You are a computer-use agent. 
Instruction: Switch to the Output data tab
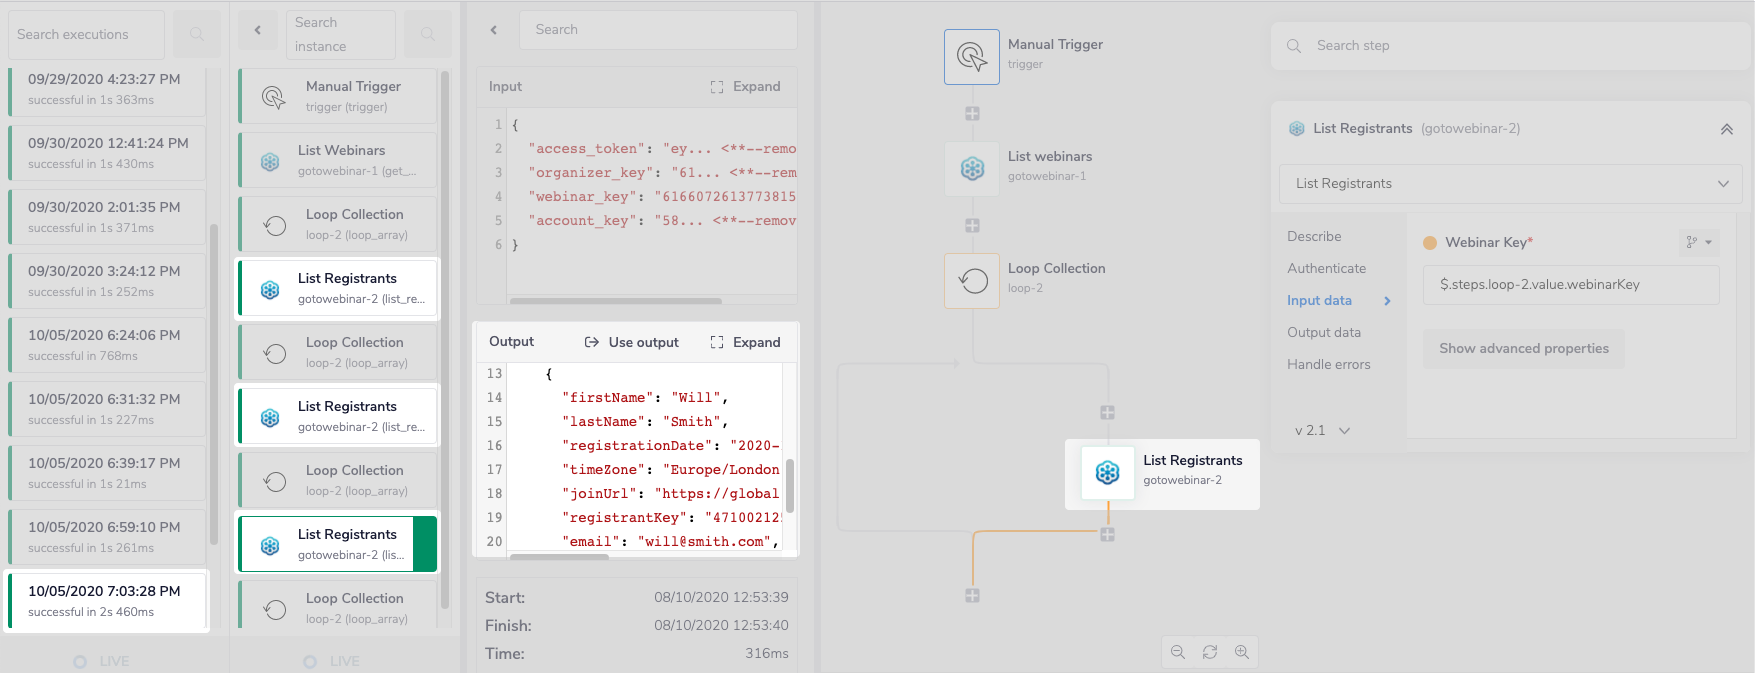1323,333
